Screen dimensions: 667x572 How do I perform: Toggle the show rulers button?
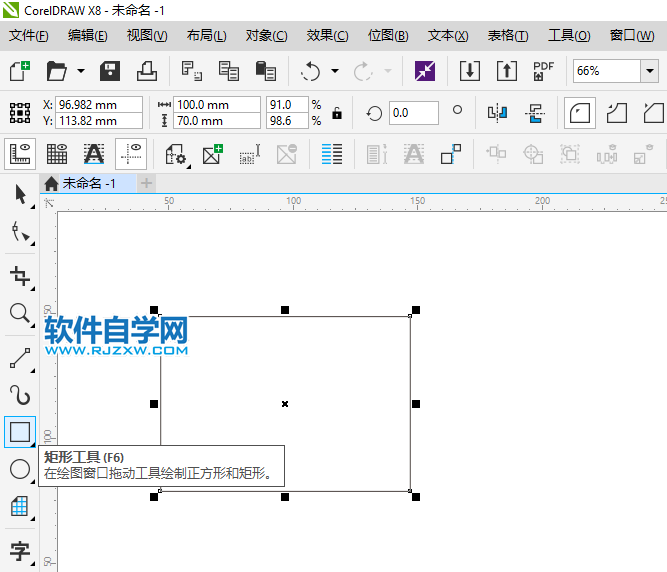pos(20,154)
